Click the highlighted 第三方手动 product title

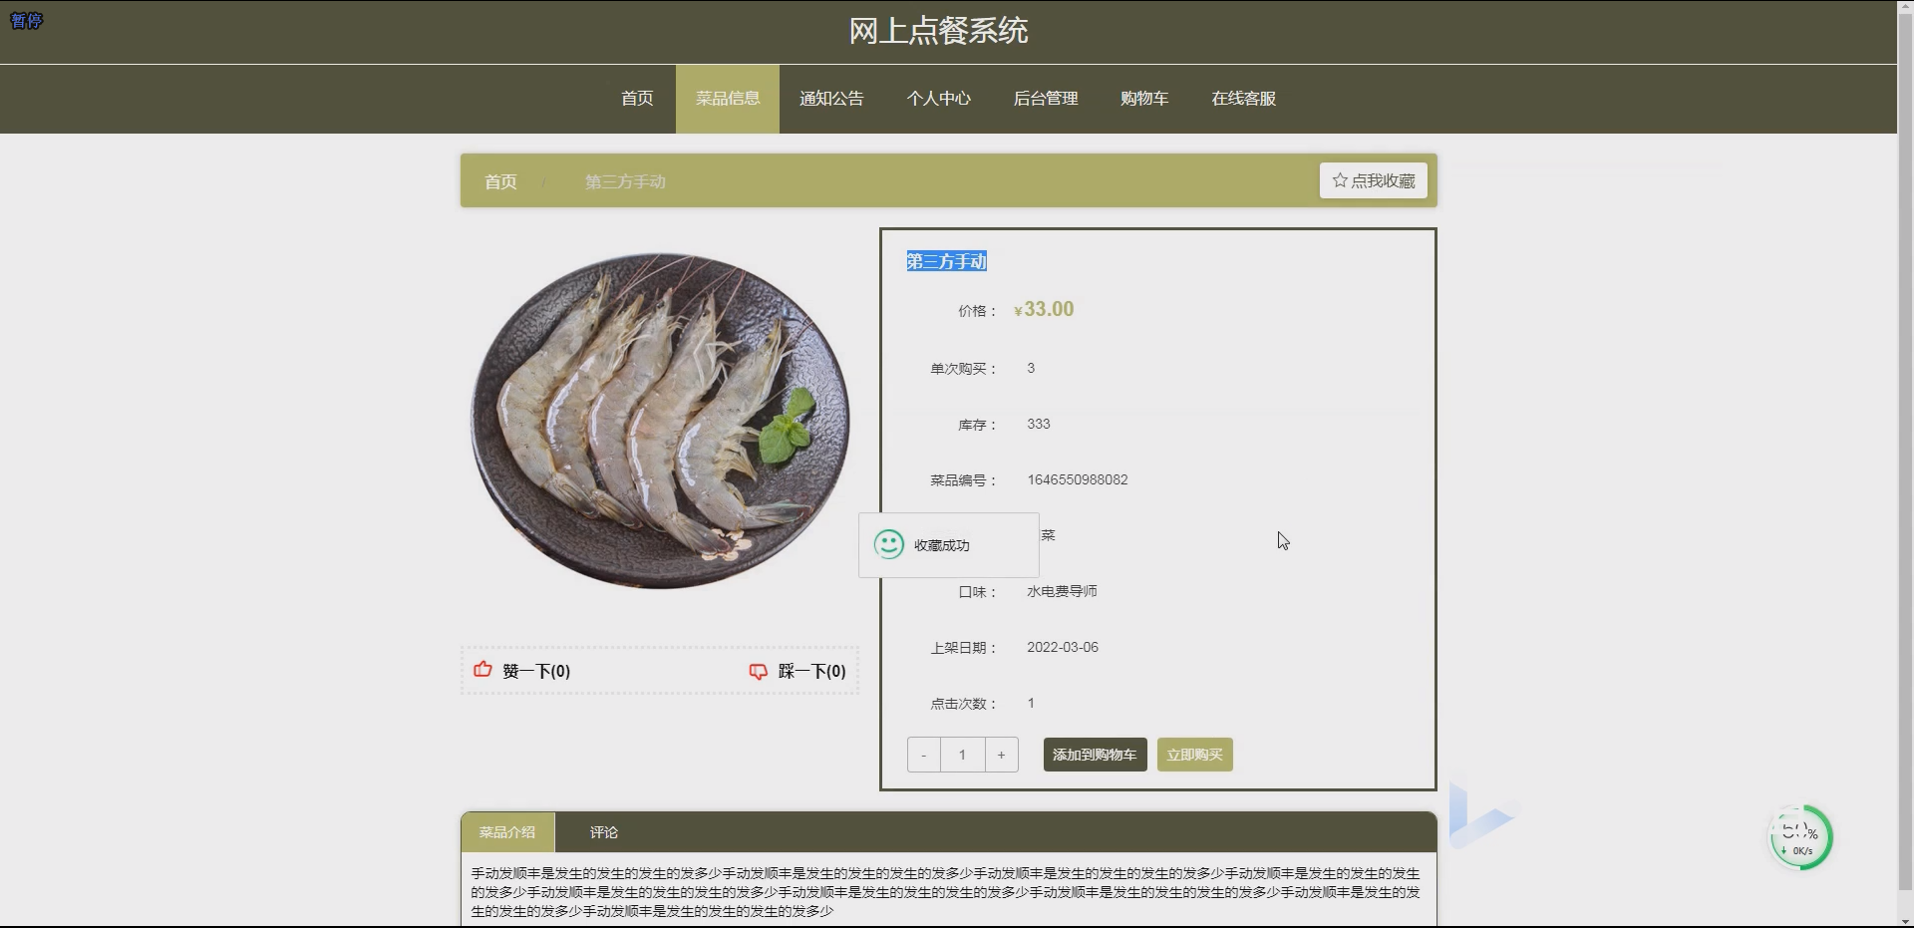[x=946, y=261]
